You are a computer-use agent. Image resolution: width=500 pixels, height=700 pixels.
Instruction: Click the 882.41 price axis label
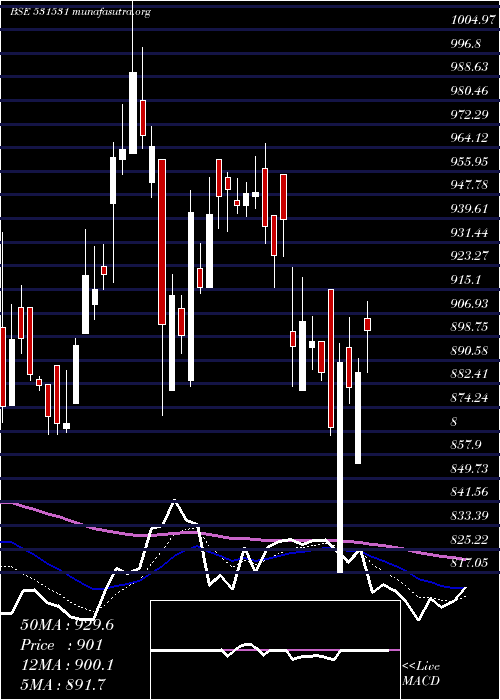pos(470,374)
